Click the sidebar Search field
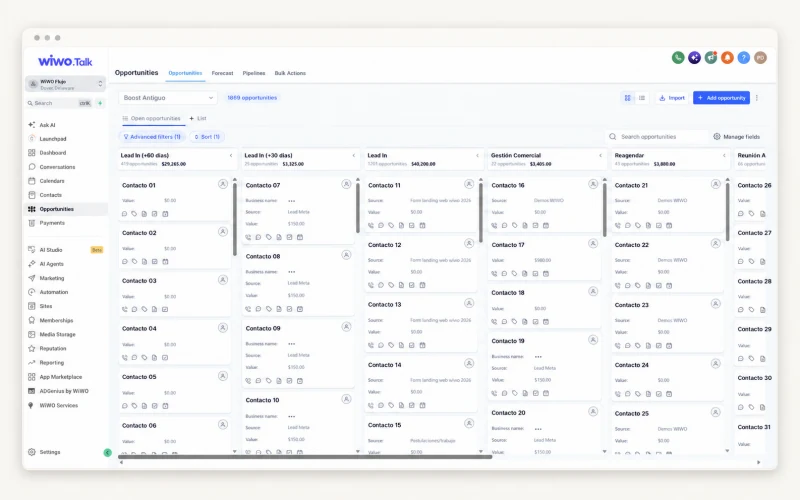This screenshot has width=800, height=500. point(59,103)
